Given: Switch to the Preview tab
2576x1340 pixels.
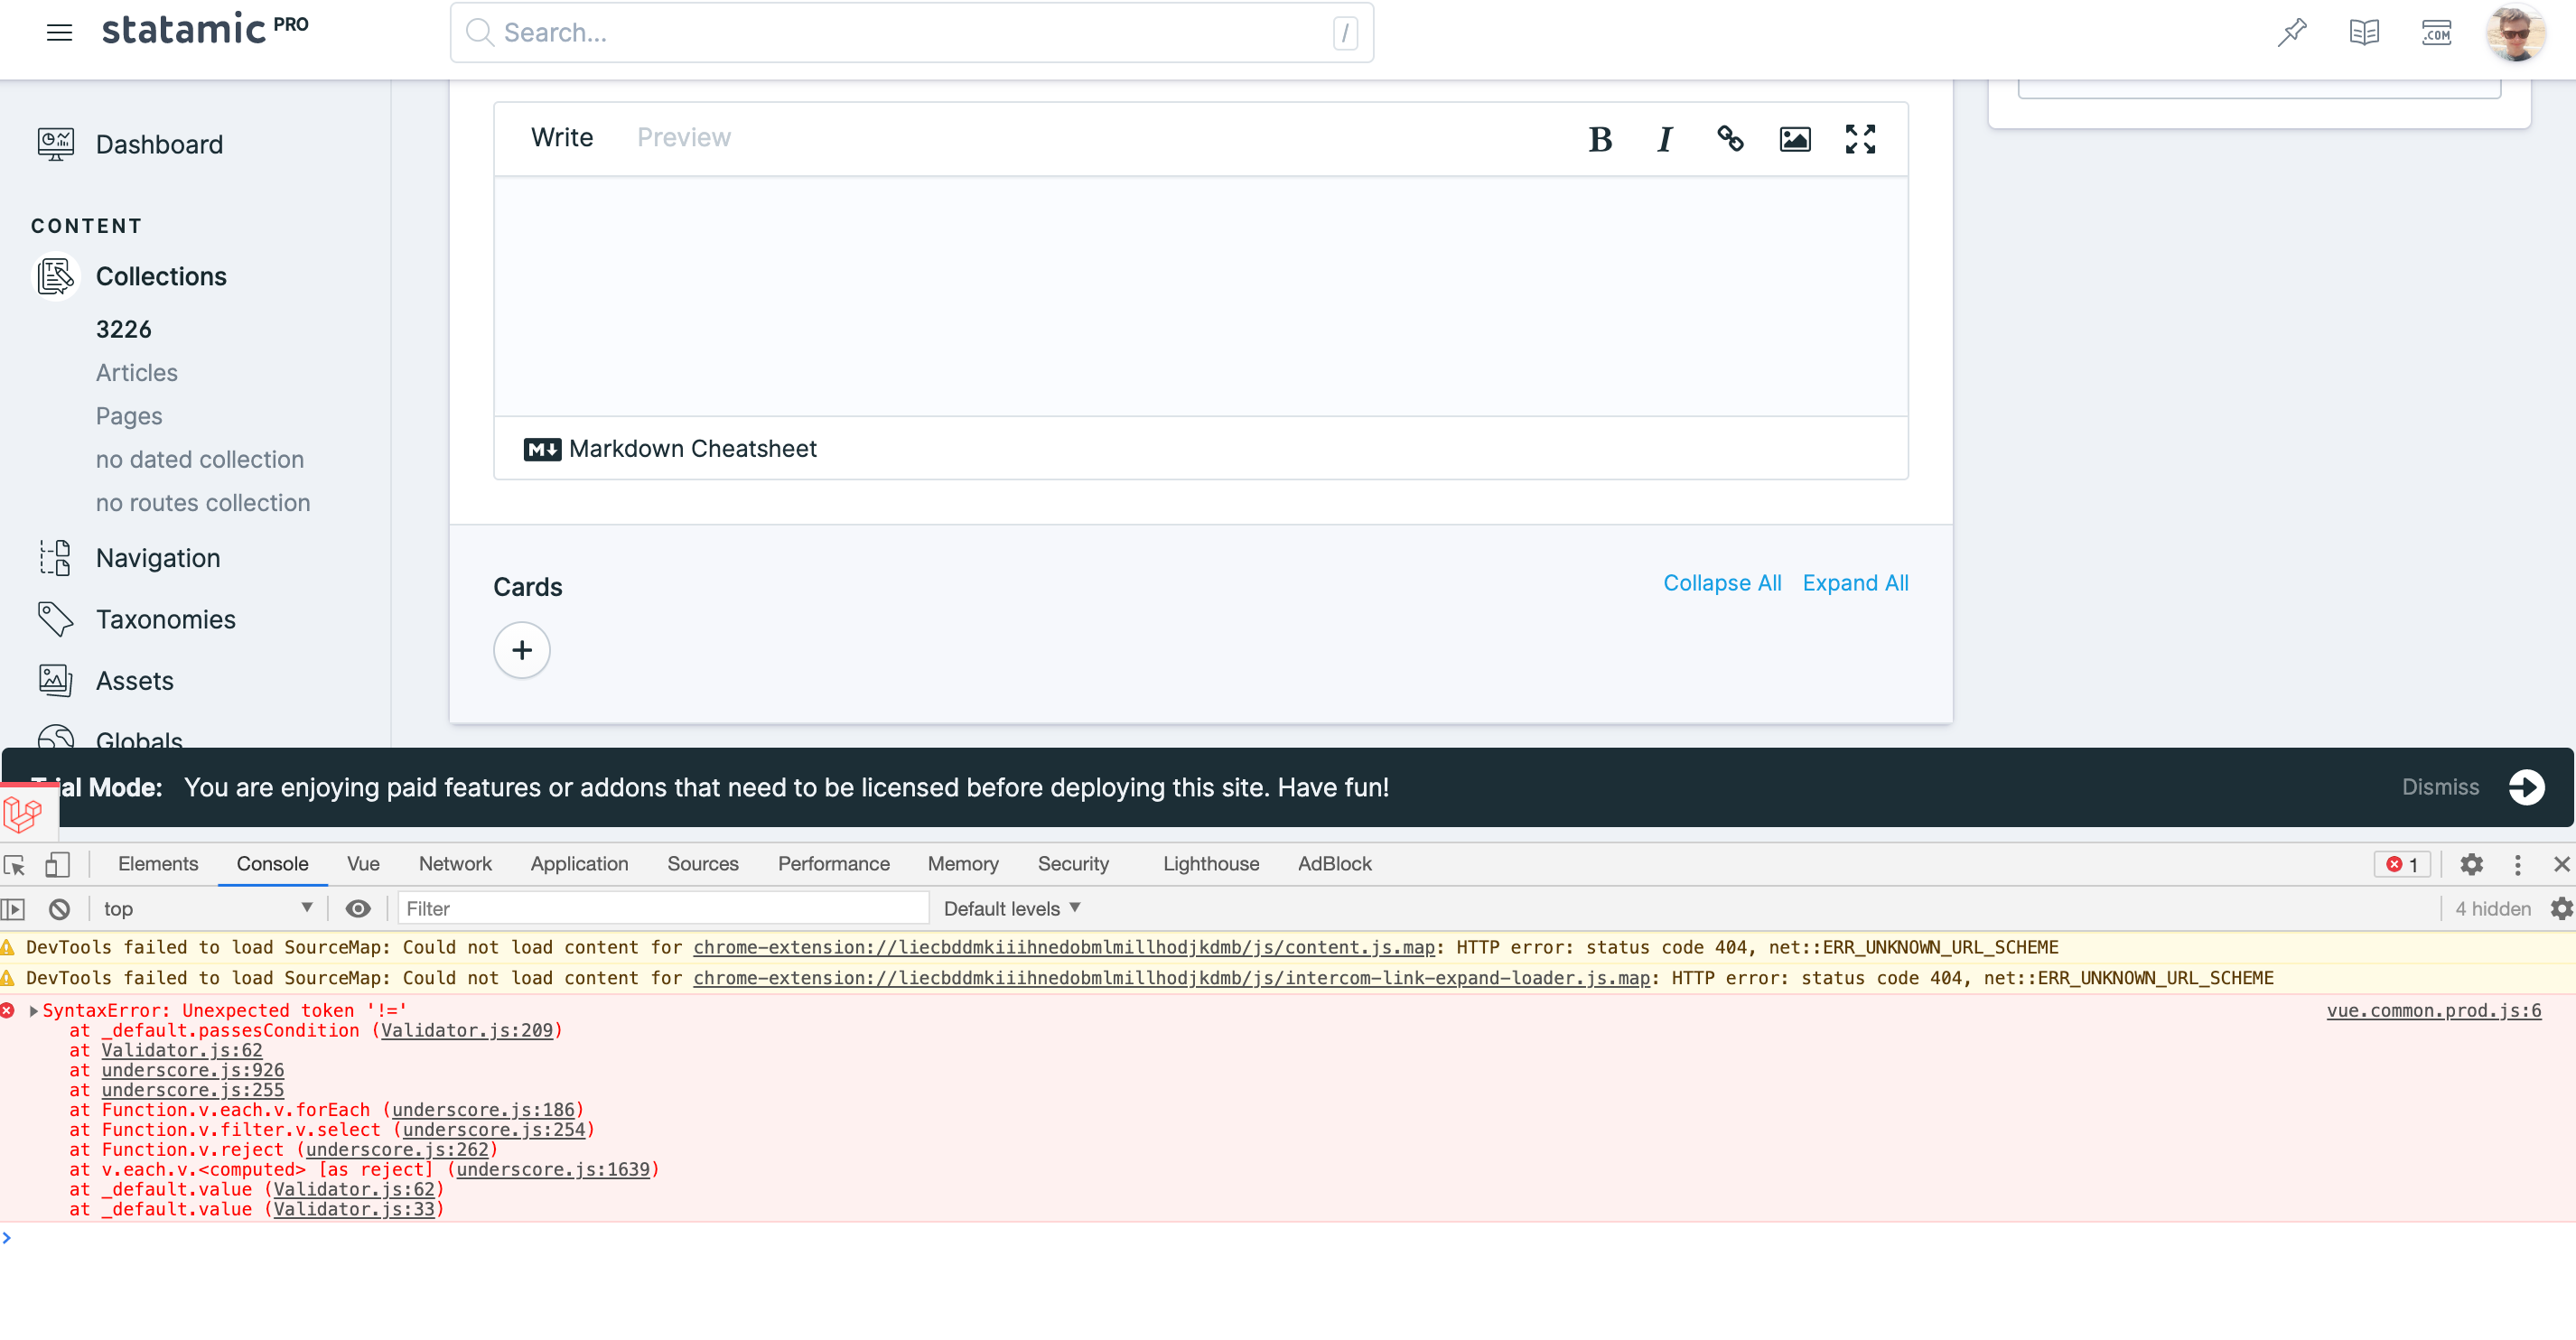Looking at the screenshot, I should coord(684,137).
